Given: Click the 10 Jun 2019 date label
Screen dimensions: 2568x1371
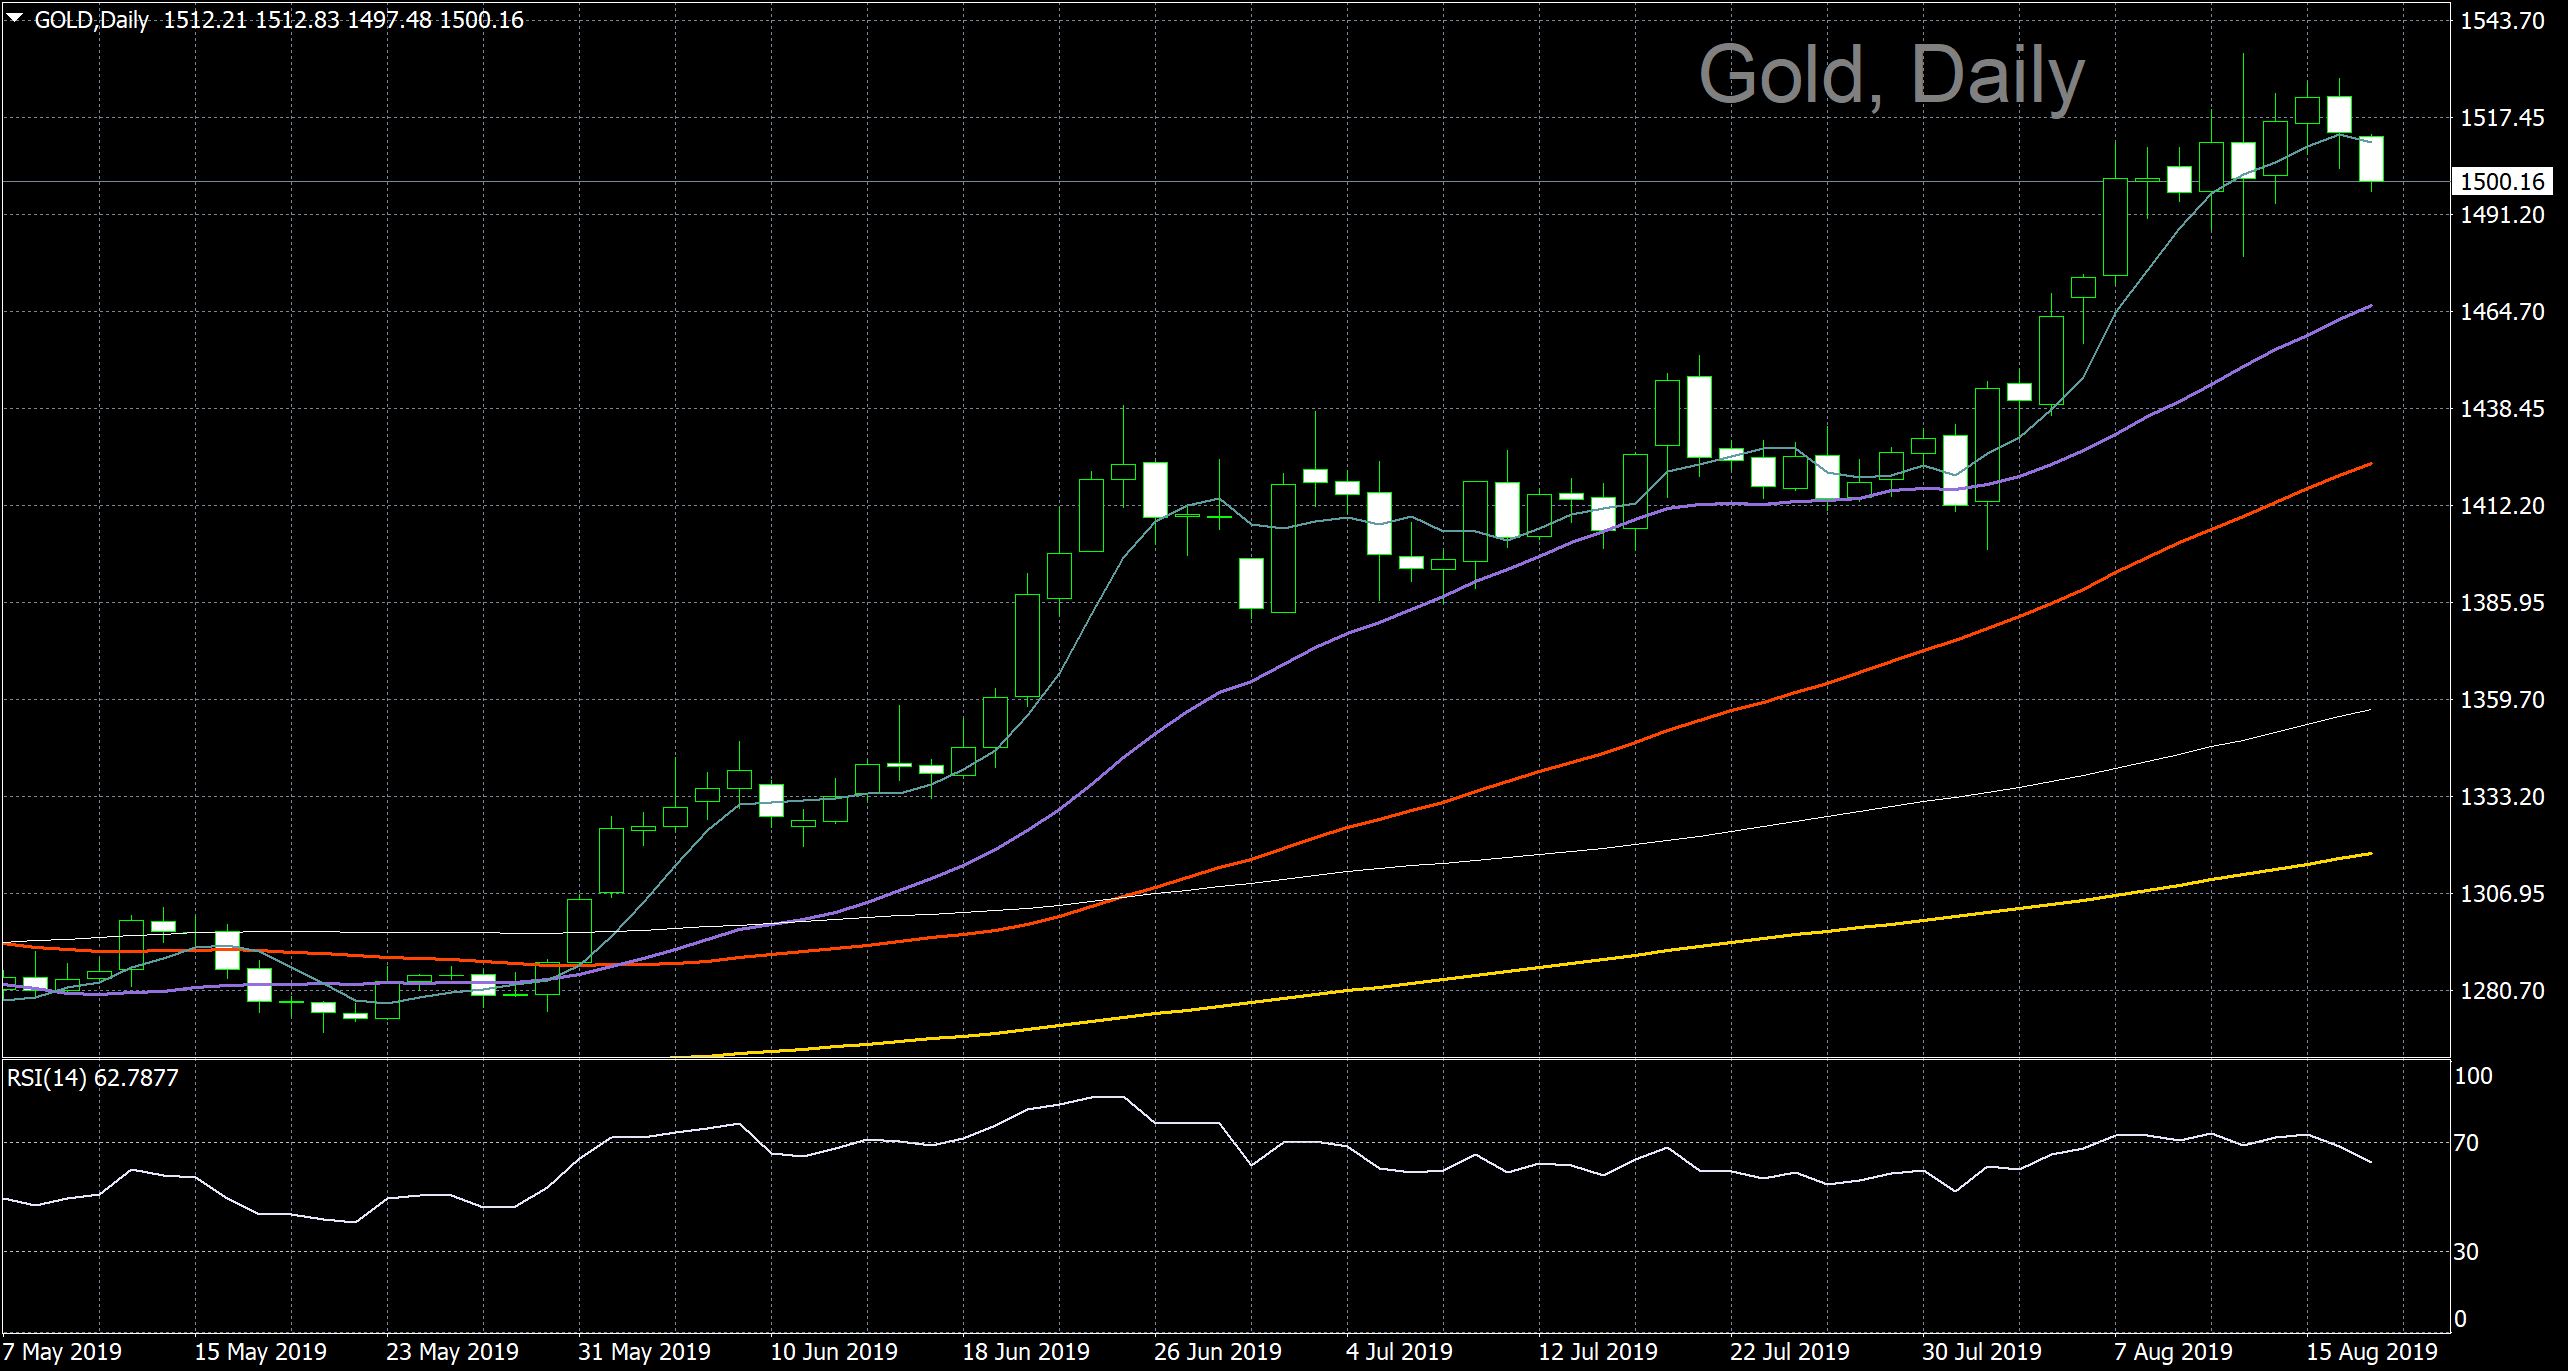Looking at the screenshot, I should point(834,1352).
